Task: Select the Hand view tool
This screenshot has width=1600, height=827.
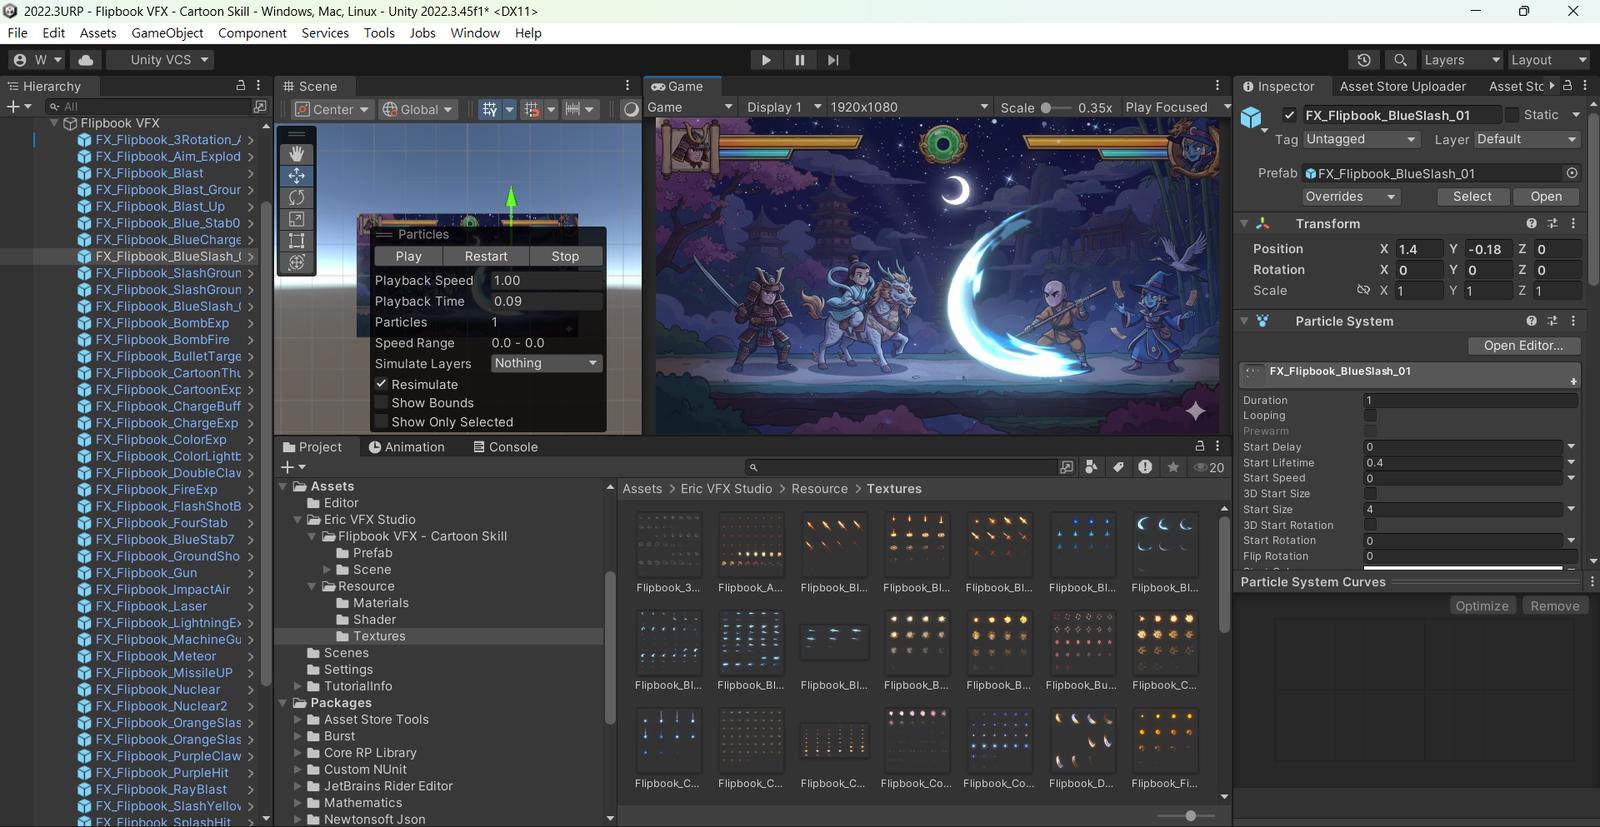Action: (297, 154)
